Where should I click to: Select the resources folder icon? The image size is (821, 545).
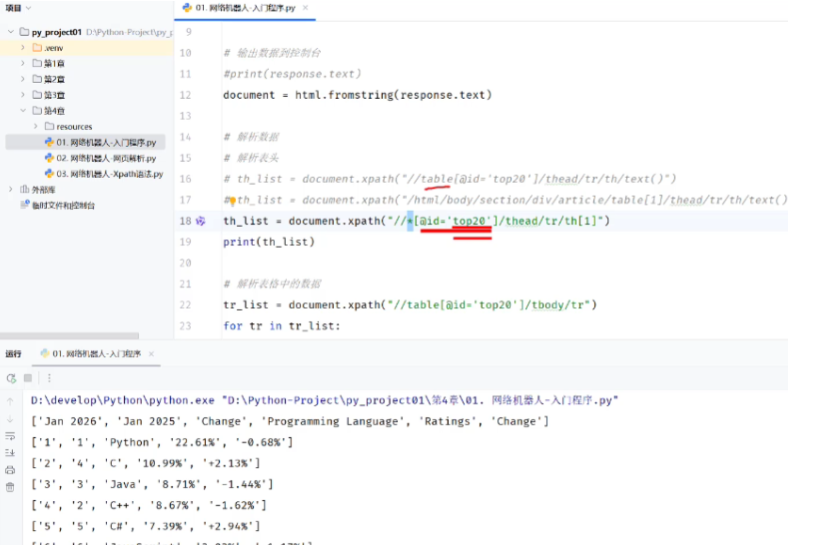(x=50, y=126)
